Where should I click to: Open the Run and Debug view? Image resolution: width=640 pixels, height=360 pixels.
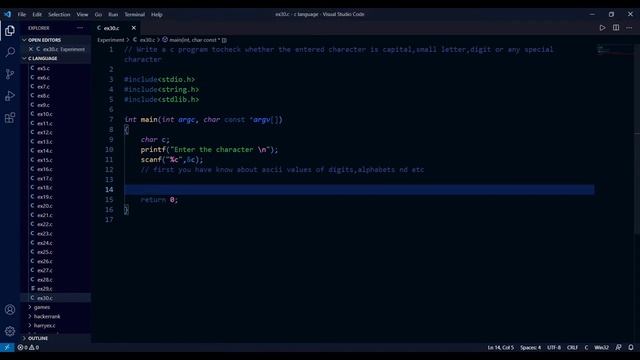(x=10, y=96)
